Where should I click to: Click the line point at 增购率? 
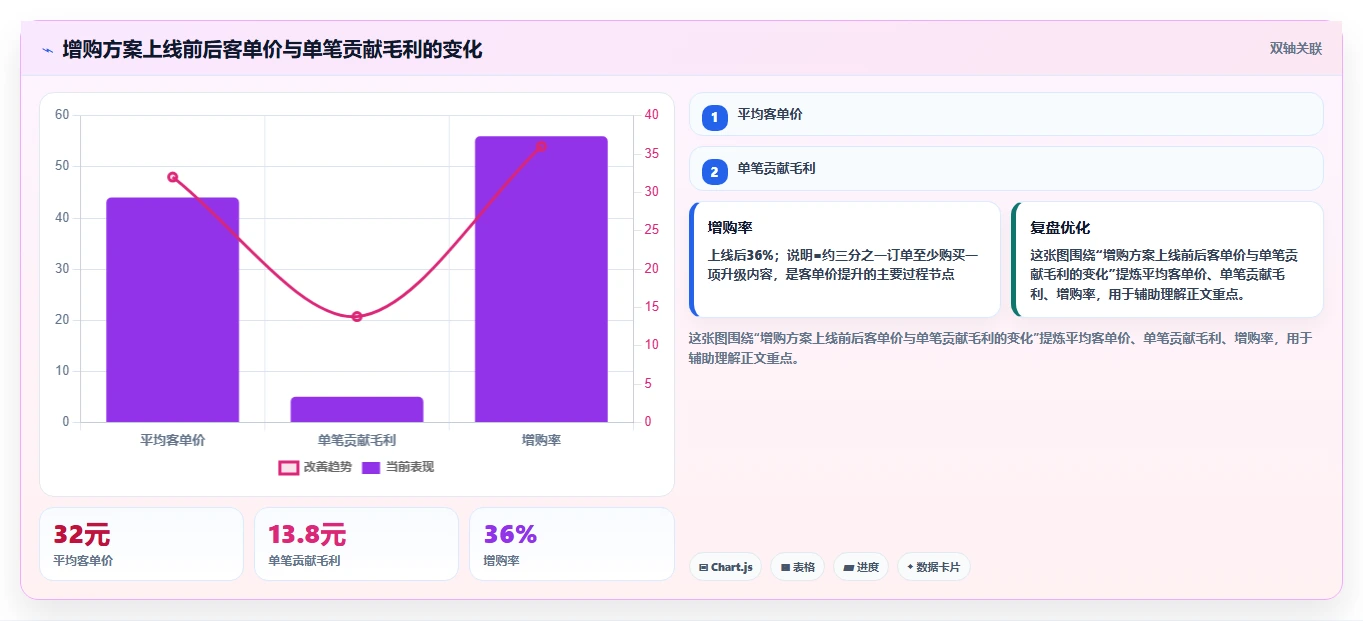tap(541, 146)
